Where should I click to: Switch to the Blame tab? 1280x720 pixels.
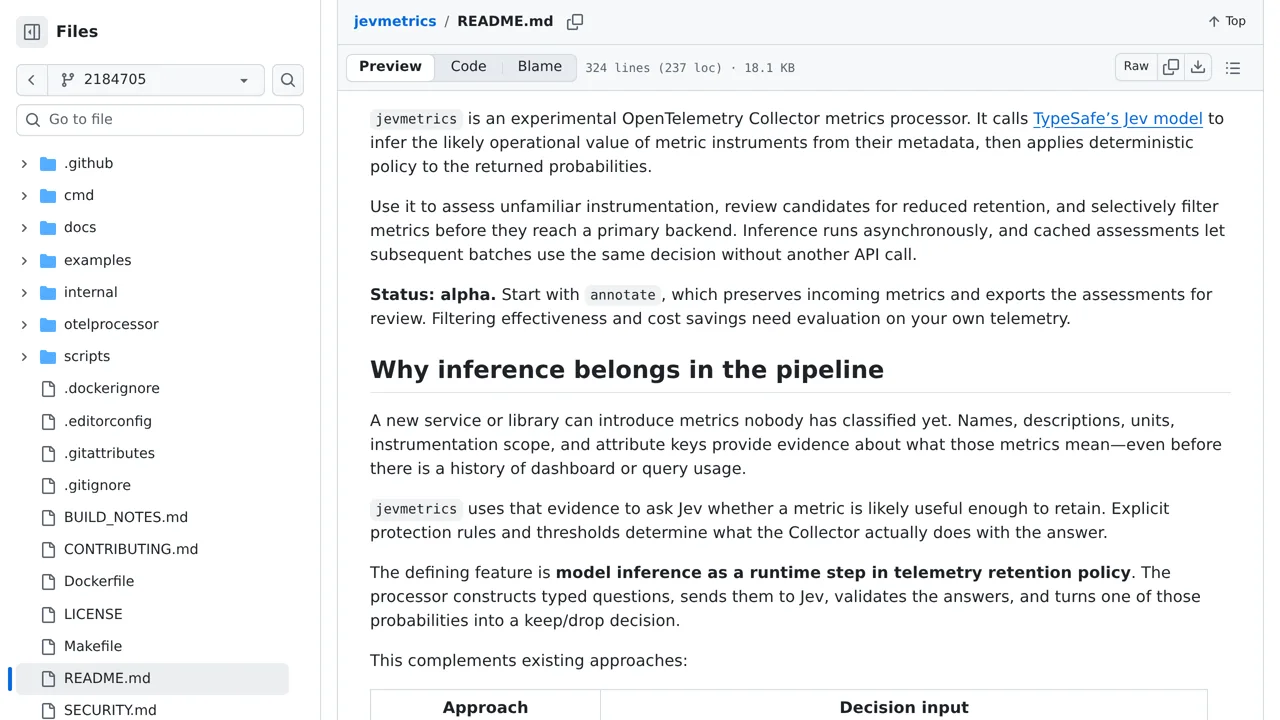pos(540,67)
